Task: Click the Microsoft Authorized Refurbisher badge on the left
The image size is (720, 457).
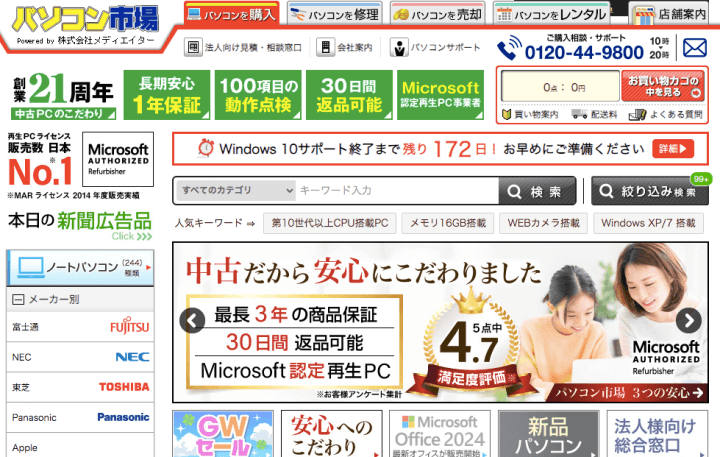Action: tap(118, 159)
